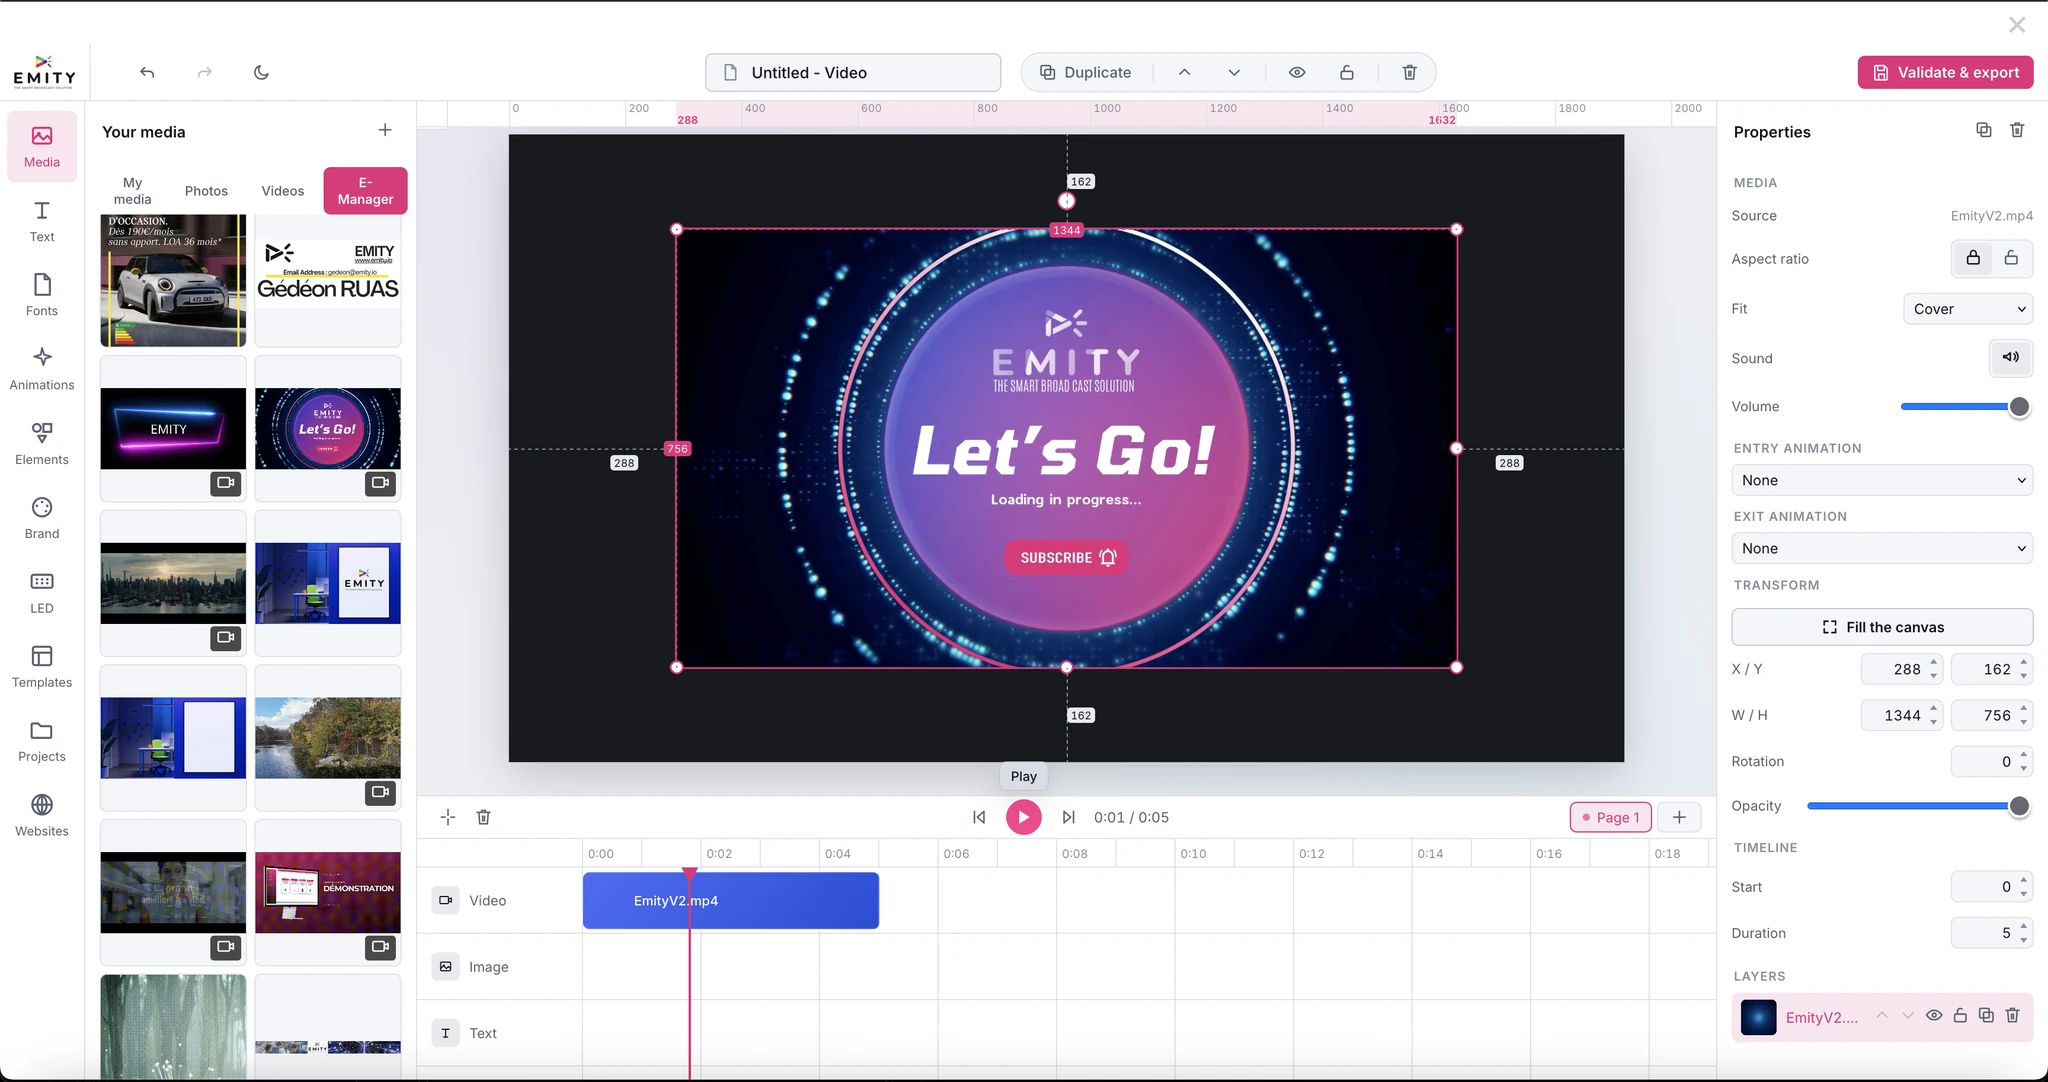Move element up with chevron in toolbar
The height and width of the screenshot is (1082, 2048).
click(x=1184, y=72)
